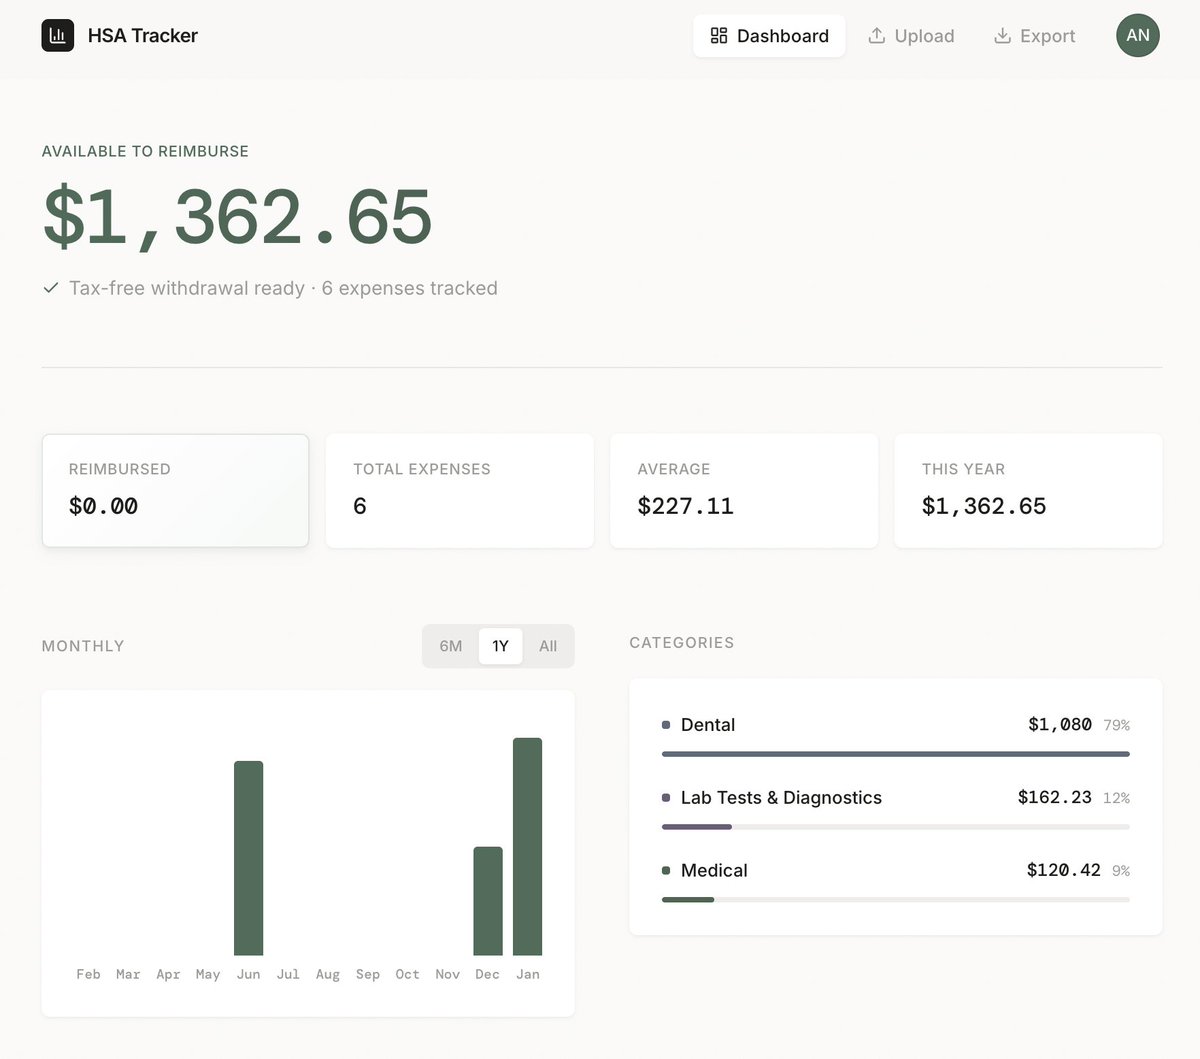Select the Total Expenses card
This screenshot has height=1059, width=1200.
click(x=460, y=490)
